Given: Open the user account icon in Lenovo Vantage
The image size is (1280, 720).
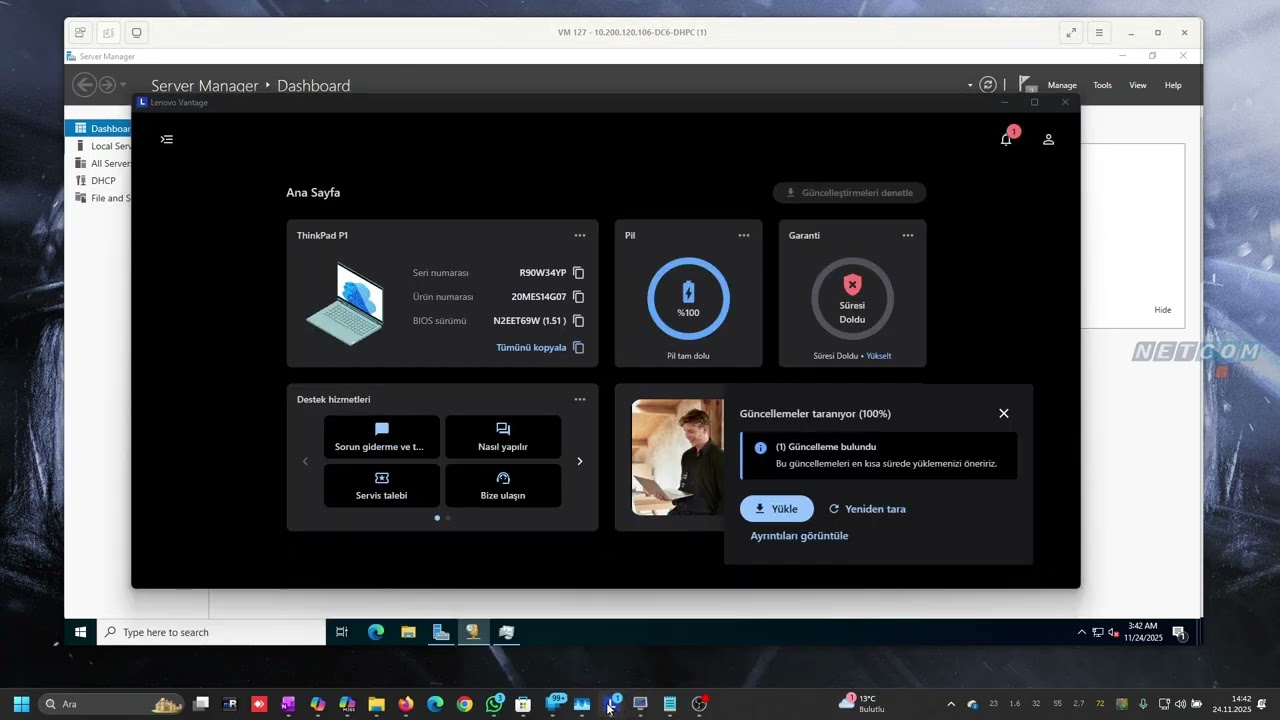Looking at the screenshot, I should coord(1048,139).
